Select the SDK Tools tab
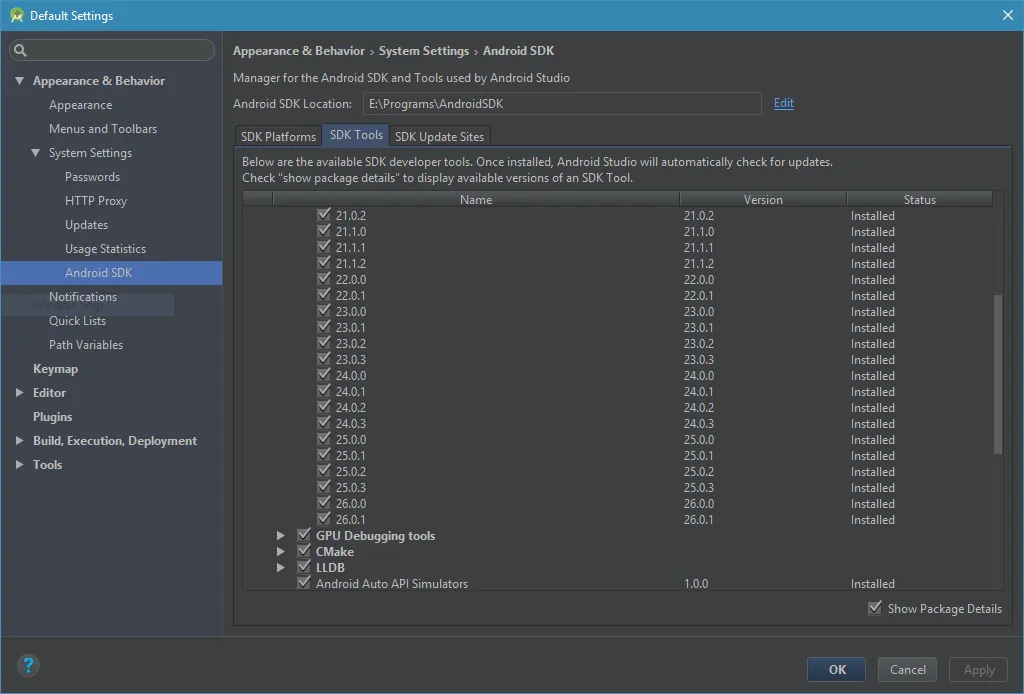The image size is (1024, 694). [x=356, y=135]
